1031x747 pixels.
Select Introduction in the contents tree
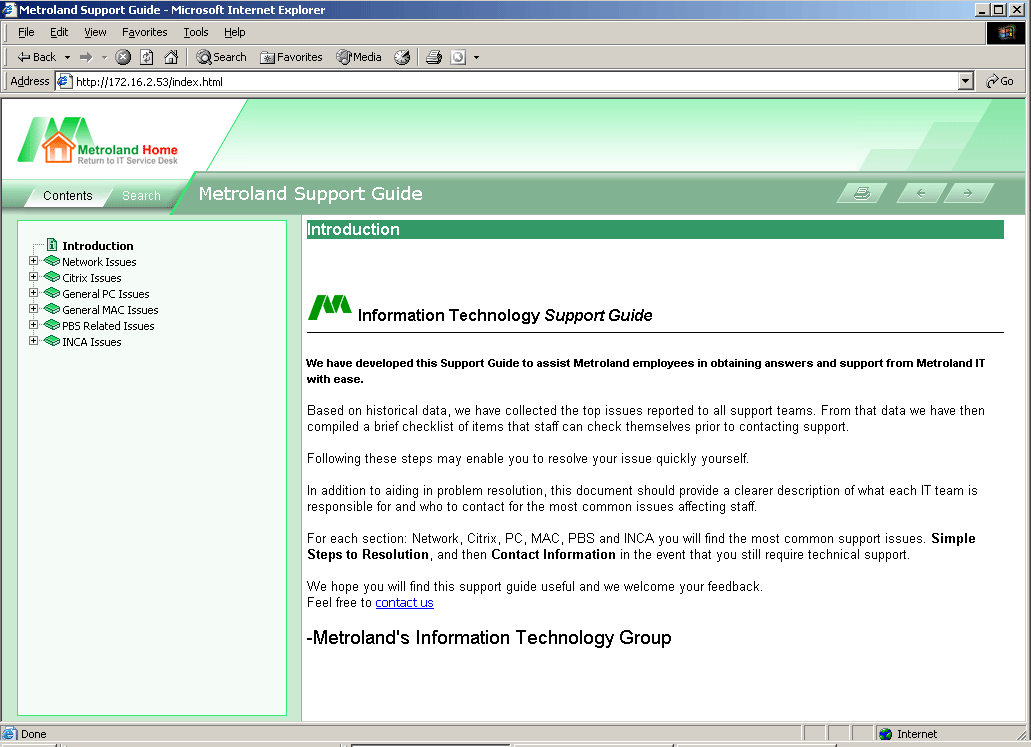coord(97,246)
